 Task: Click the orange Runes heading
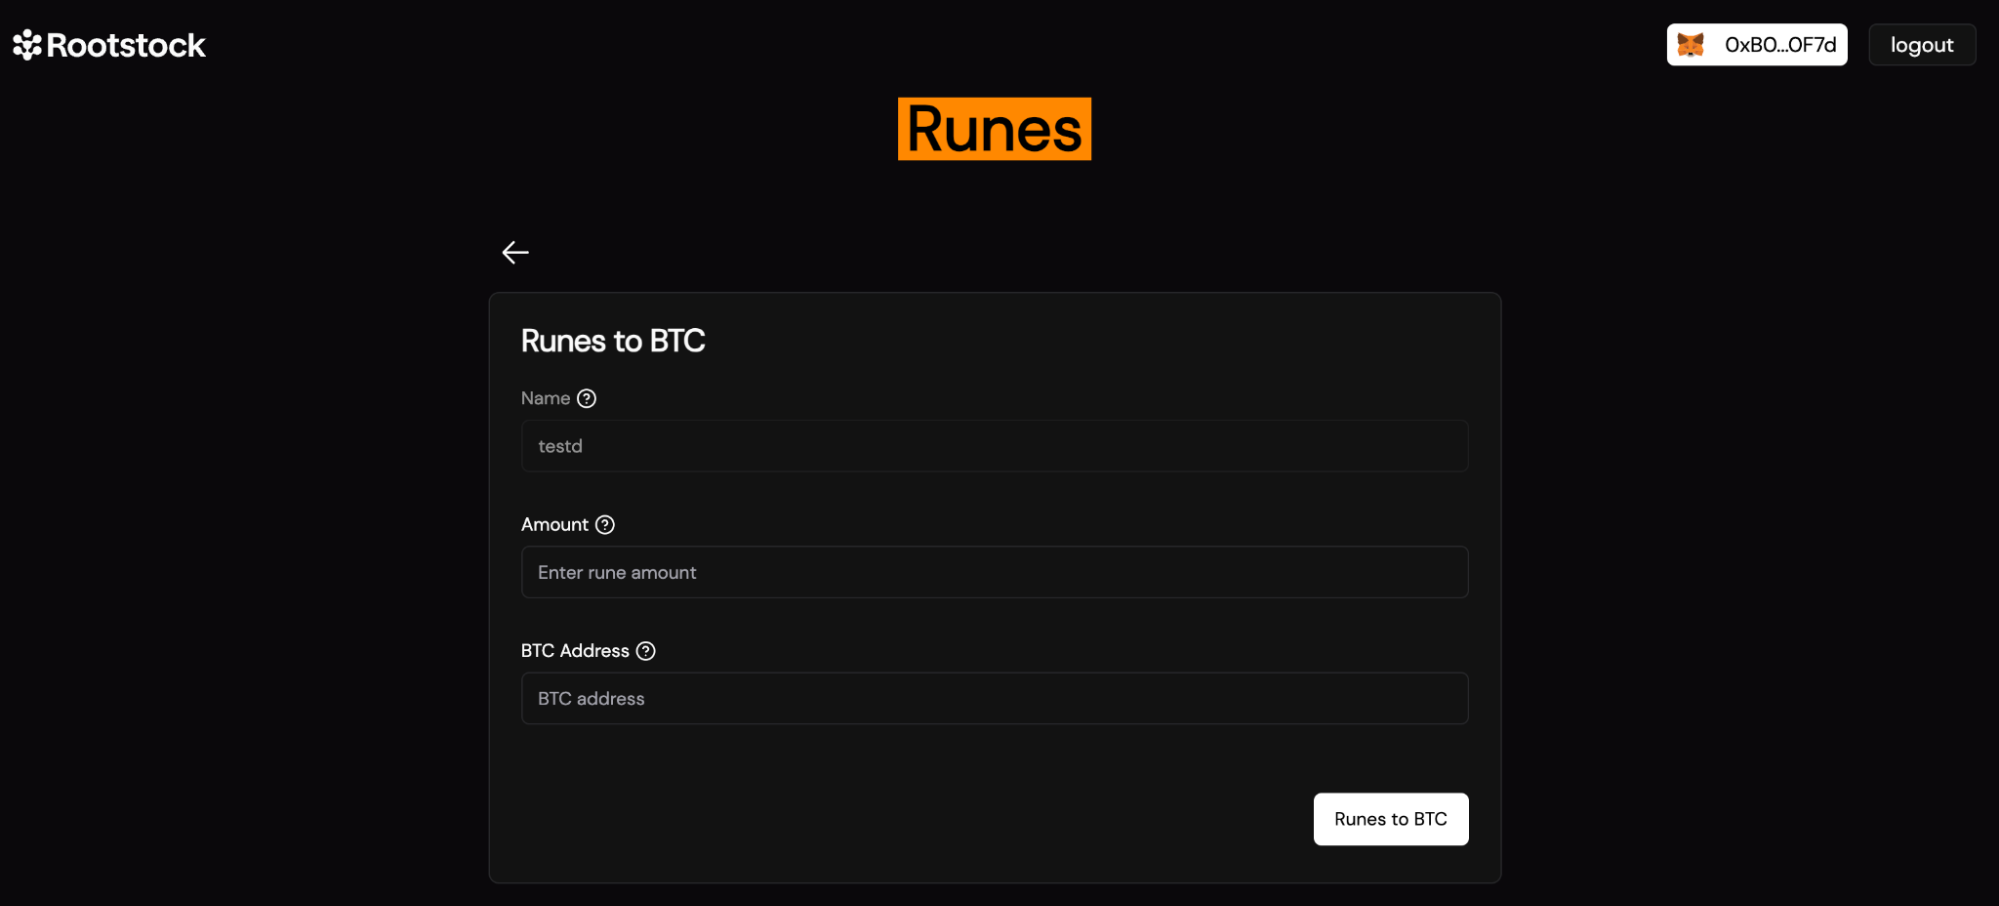coord(994,129)
